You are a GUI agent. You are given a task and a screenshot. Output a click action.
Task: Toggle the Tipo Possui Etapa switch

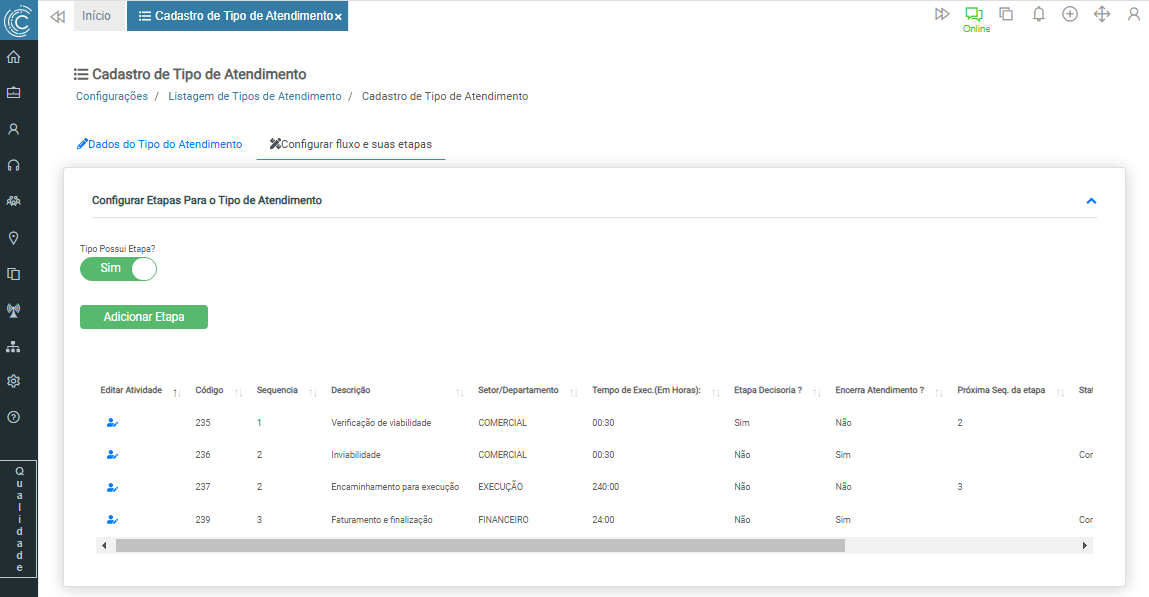click(119, 269)
